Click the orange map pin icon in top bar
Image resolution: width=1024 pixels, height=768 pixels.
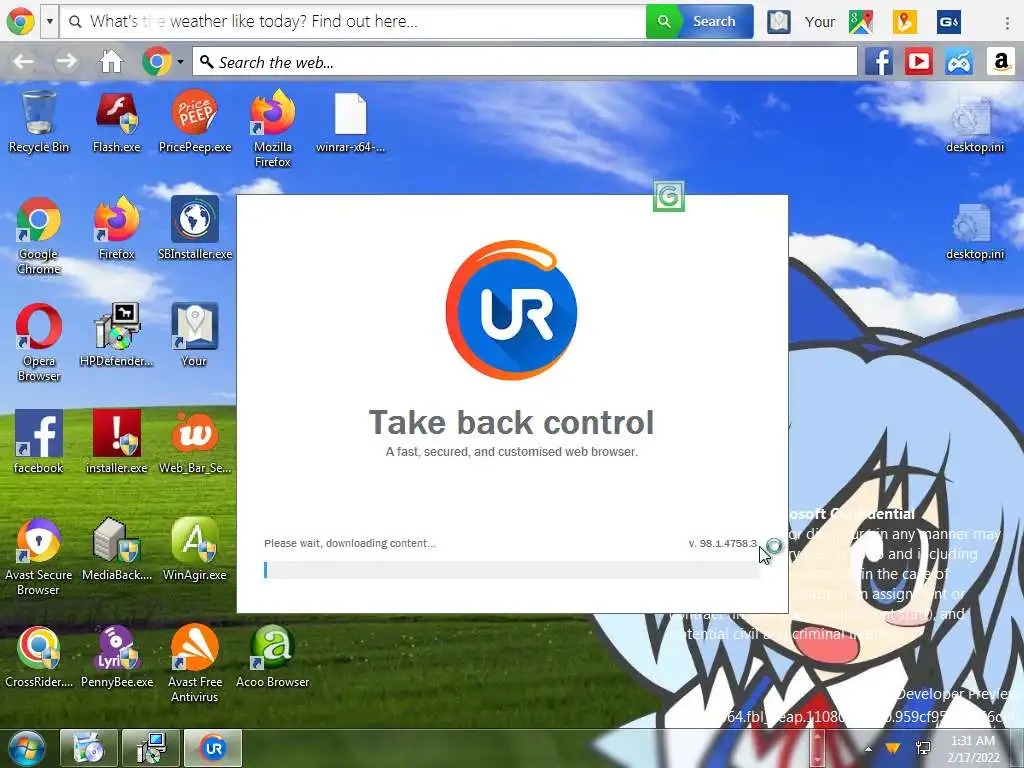904,22
